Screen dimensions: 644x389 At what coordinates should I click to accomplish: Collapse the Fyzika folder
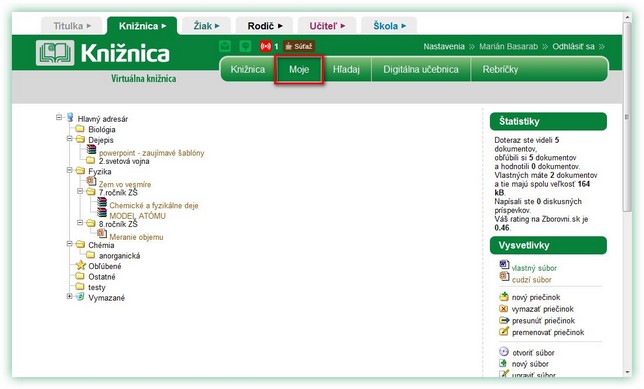[x=69, y=170]
